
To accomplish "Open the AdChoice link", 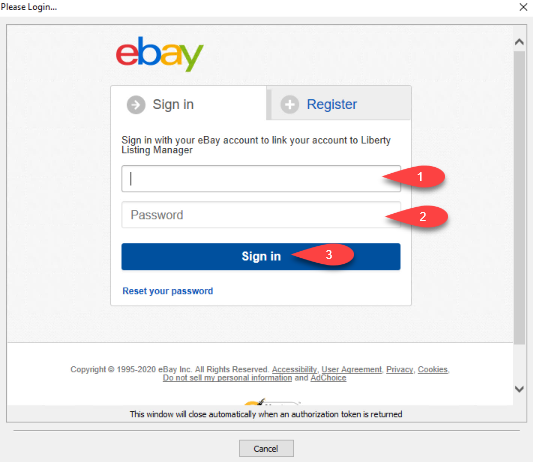I will pos(328,378).
